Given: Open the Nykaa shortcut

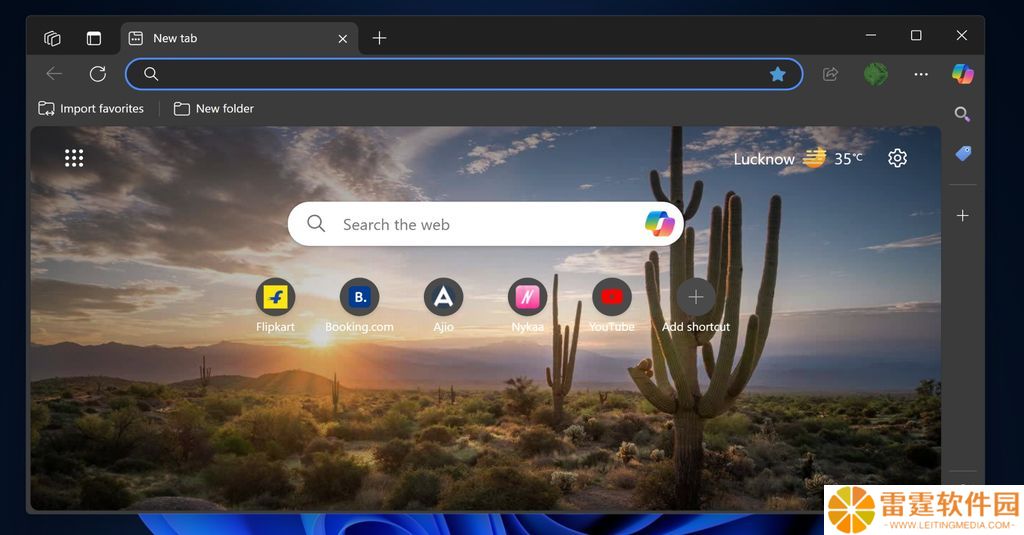Looking at the screenshot, I should click(528, 305).
